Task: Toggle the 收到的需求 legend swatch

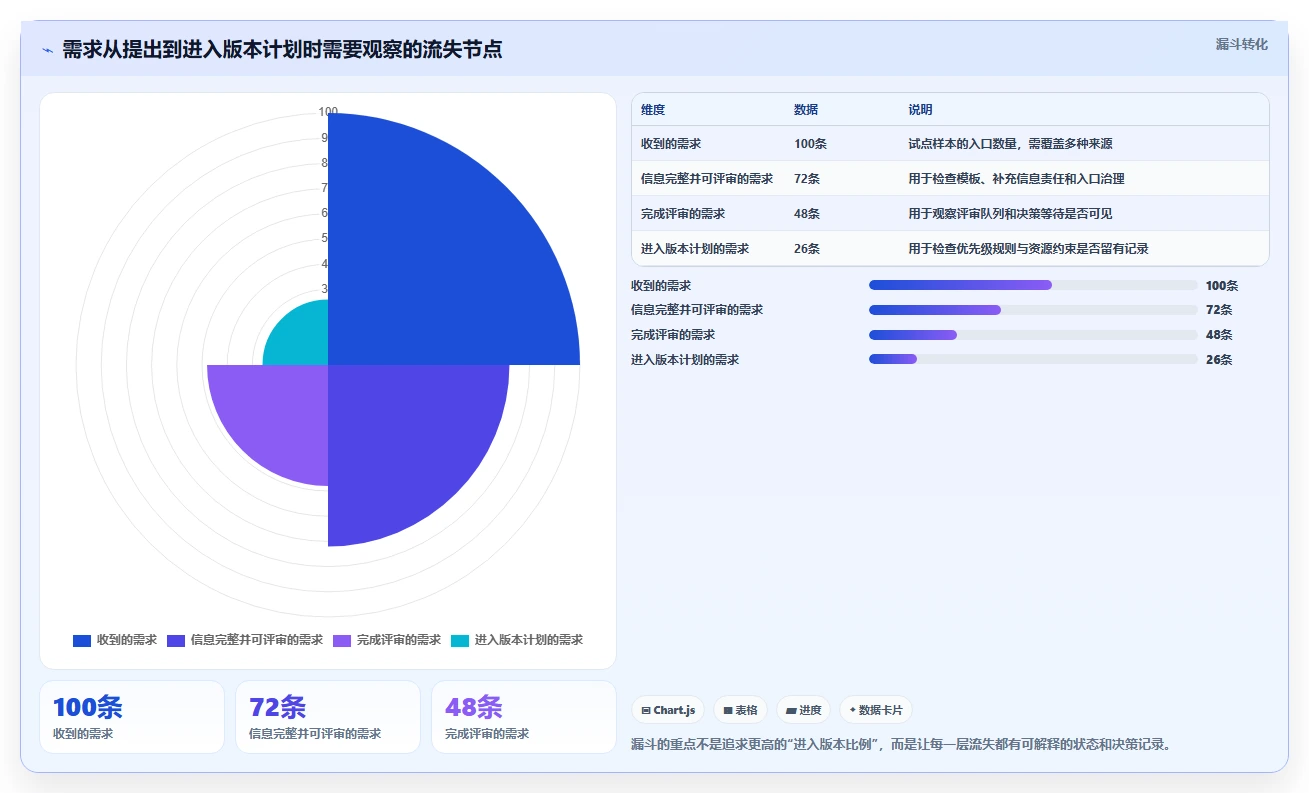Action: point(82,640)
